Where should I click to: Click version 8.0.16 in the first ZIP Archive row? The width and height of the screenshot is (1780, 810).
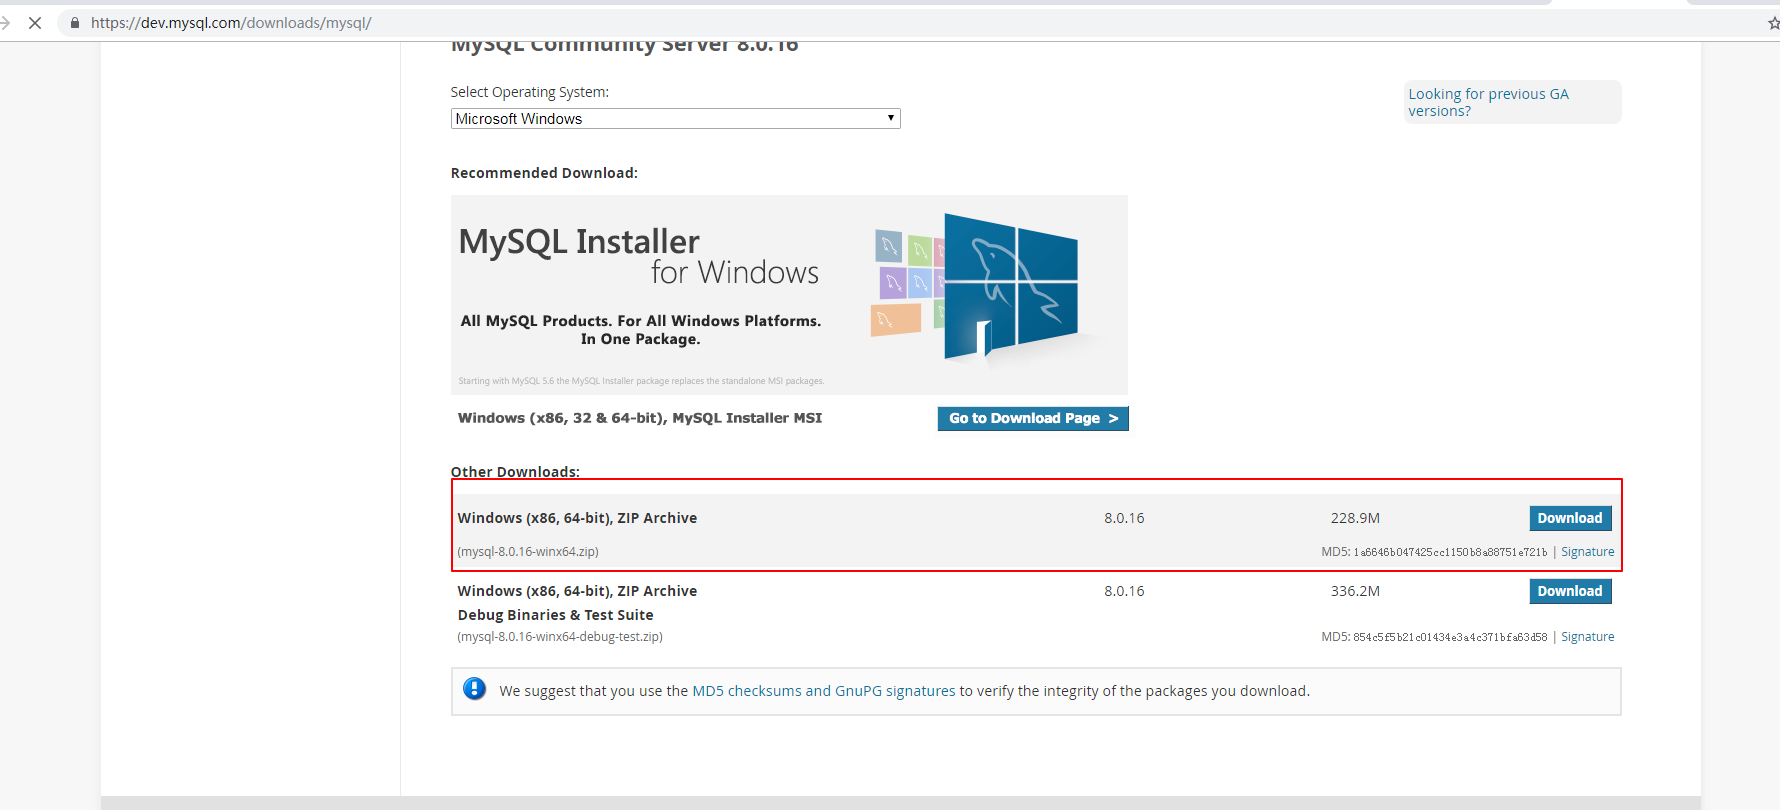pos(1124,518)
